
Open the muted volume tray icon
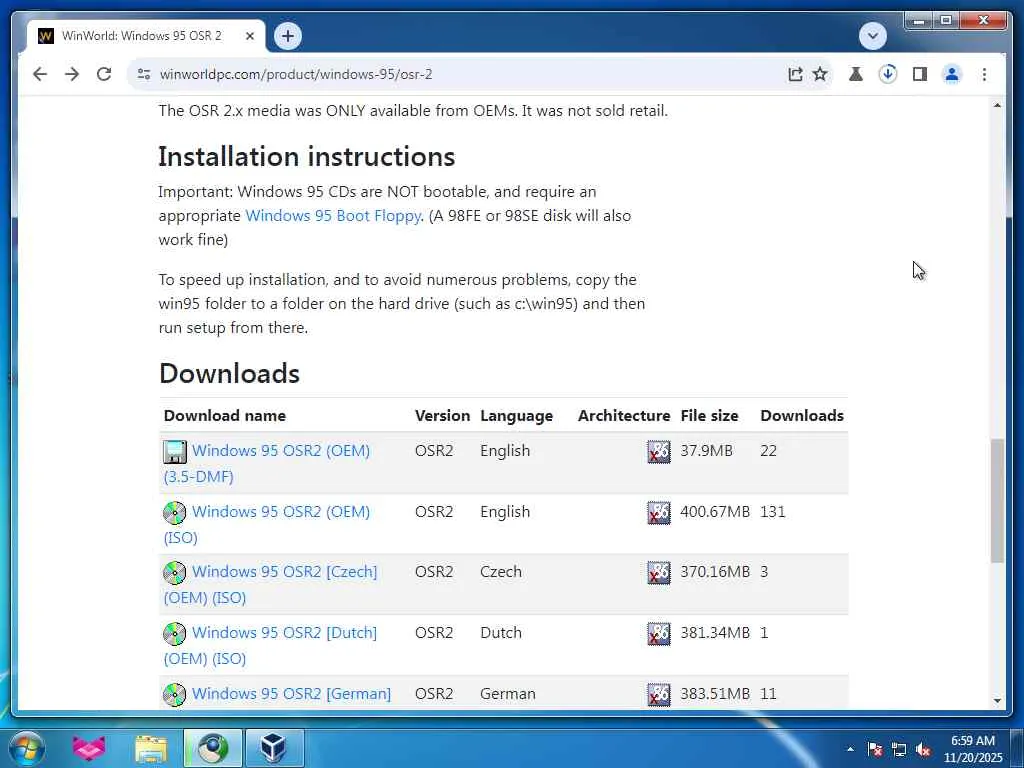(x=923, y=749)
